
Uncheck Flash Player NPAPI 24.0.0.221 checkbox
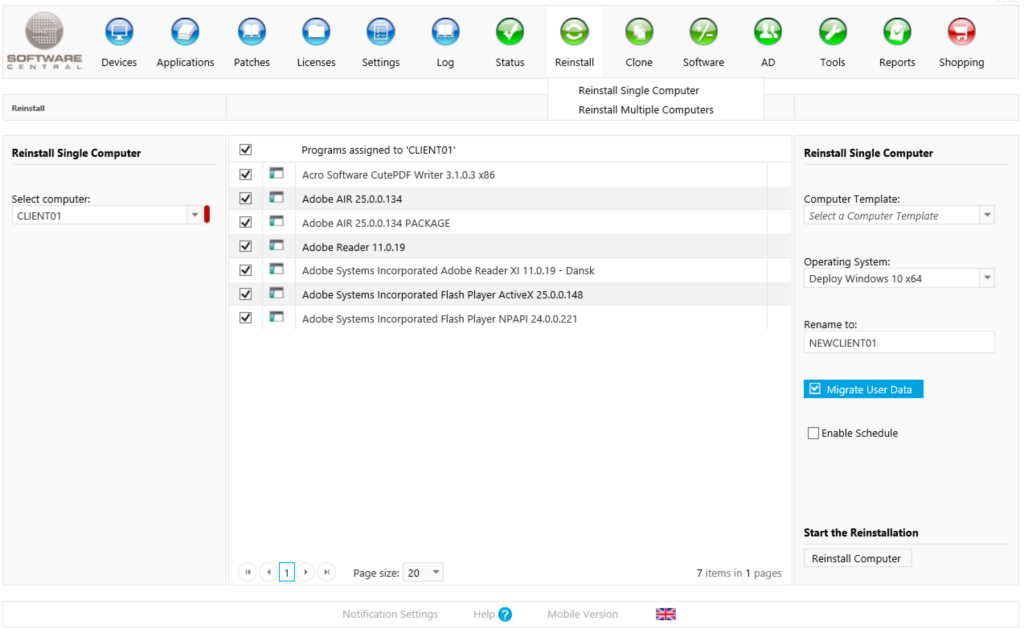(x=246, y=317)
